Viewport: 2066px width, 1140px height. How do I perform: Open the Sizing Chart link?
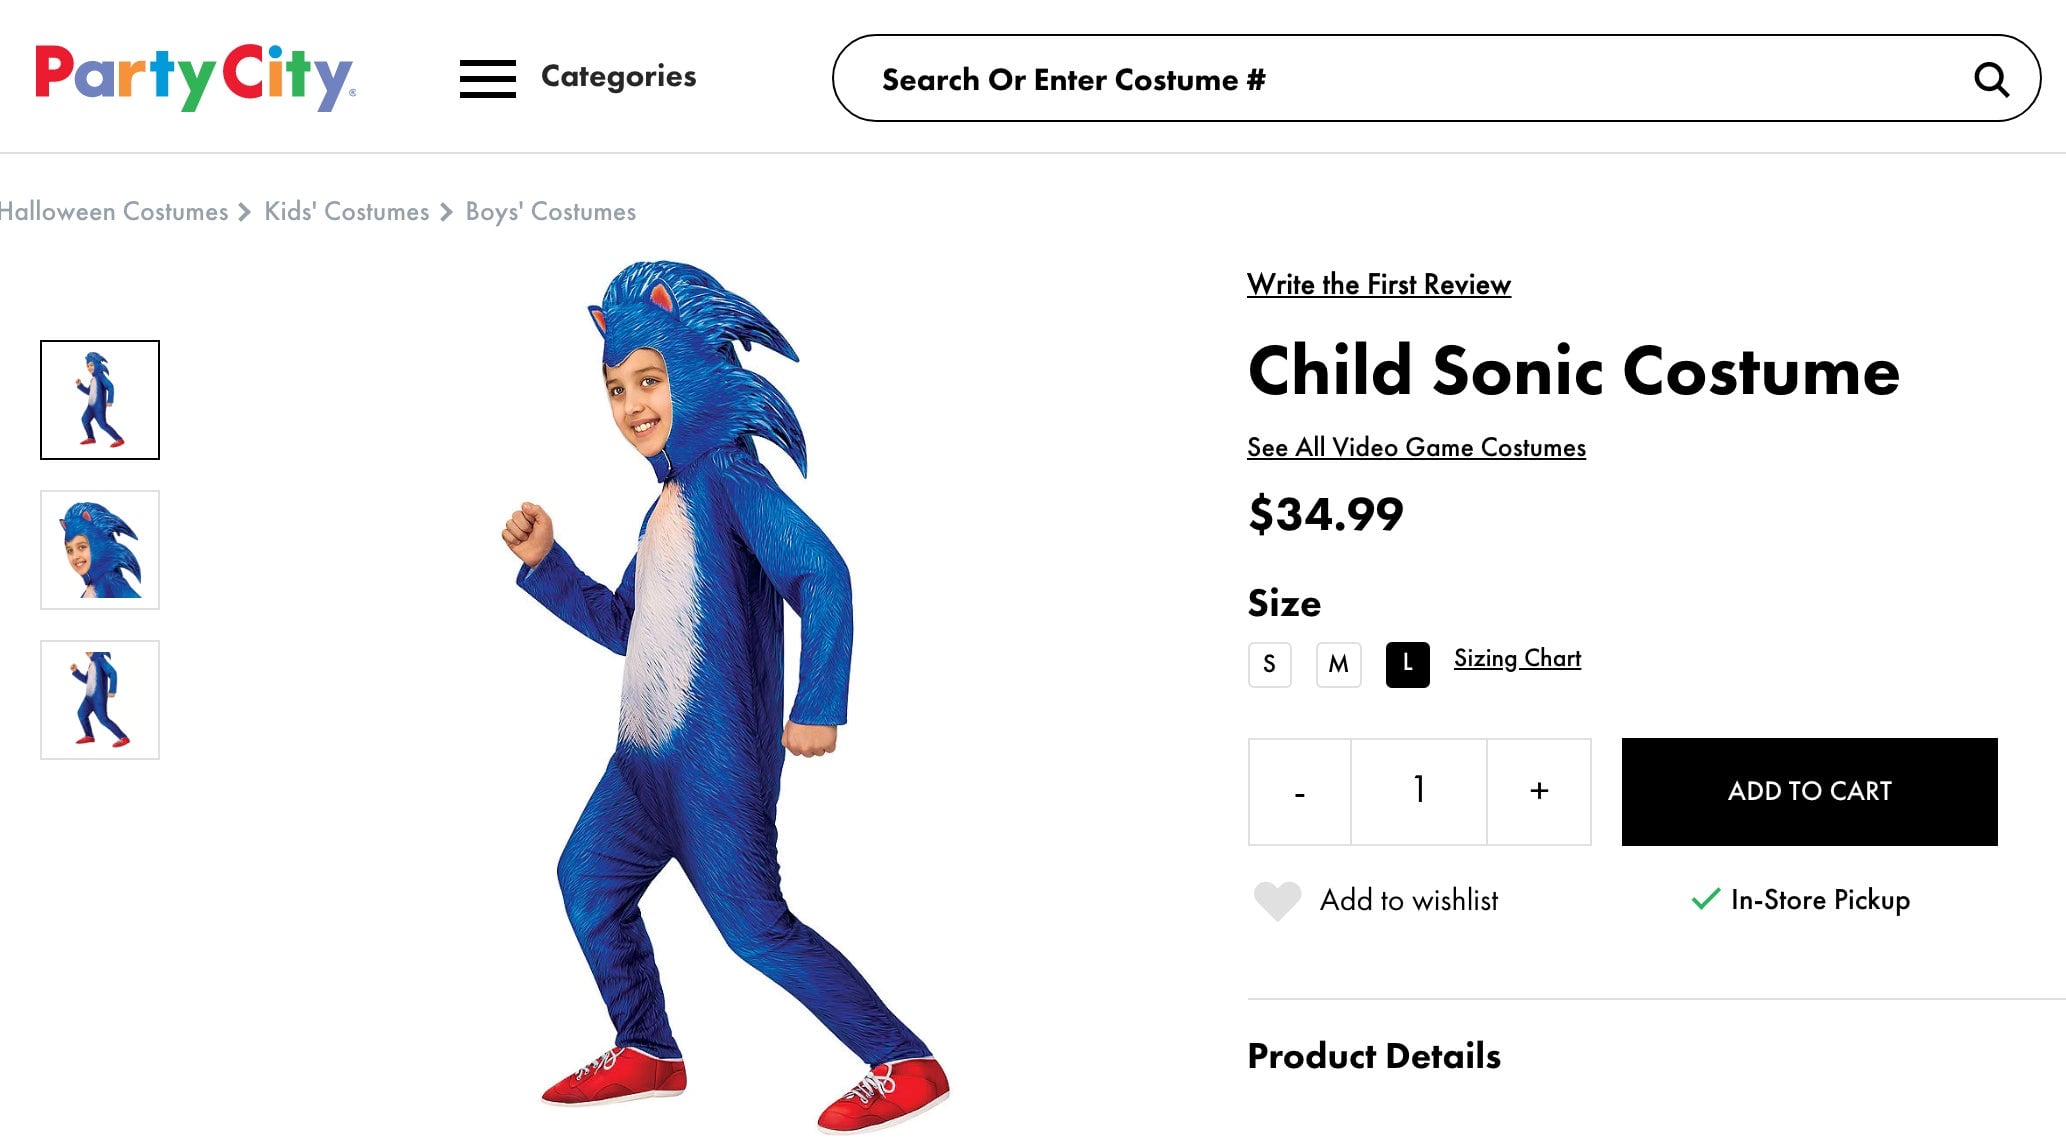1517,658
